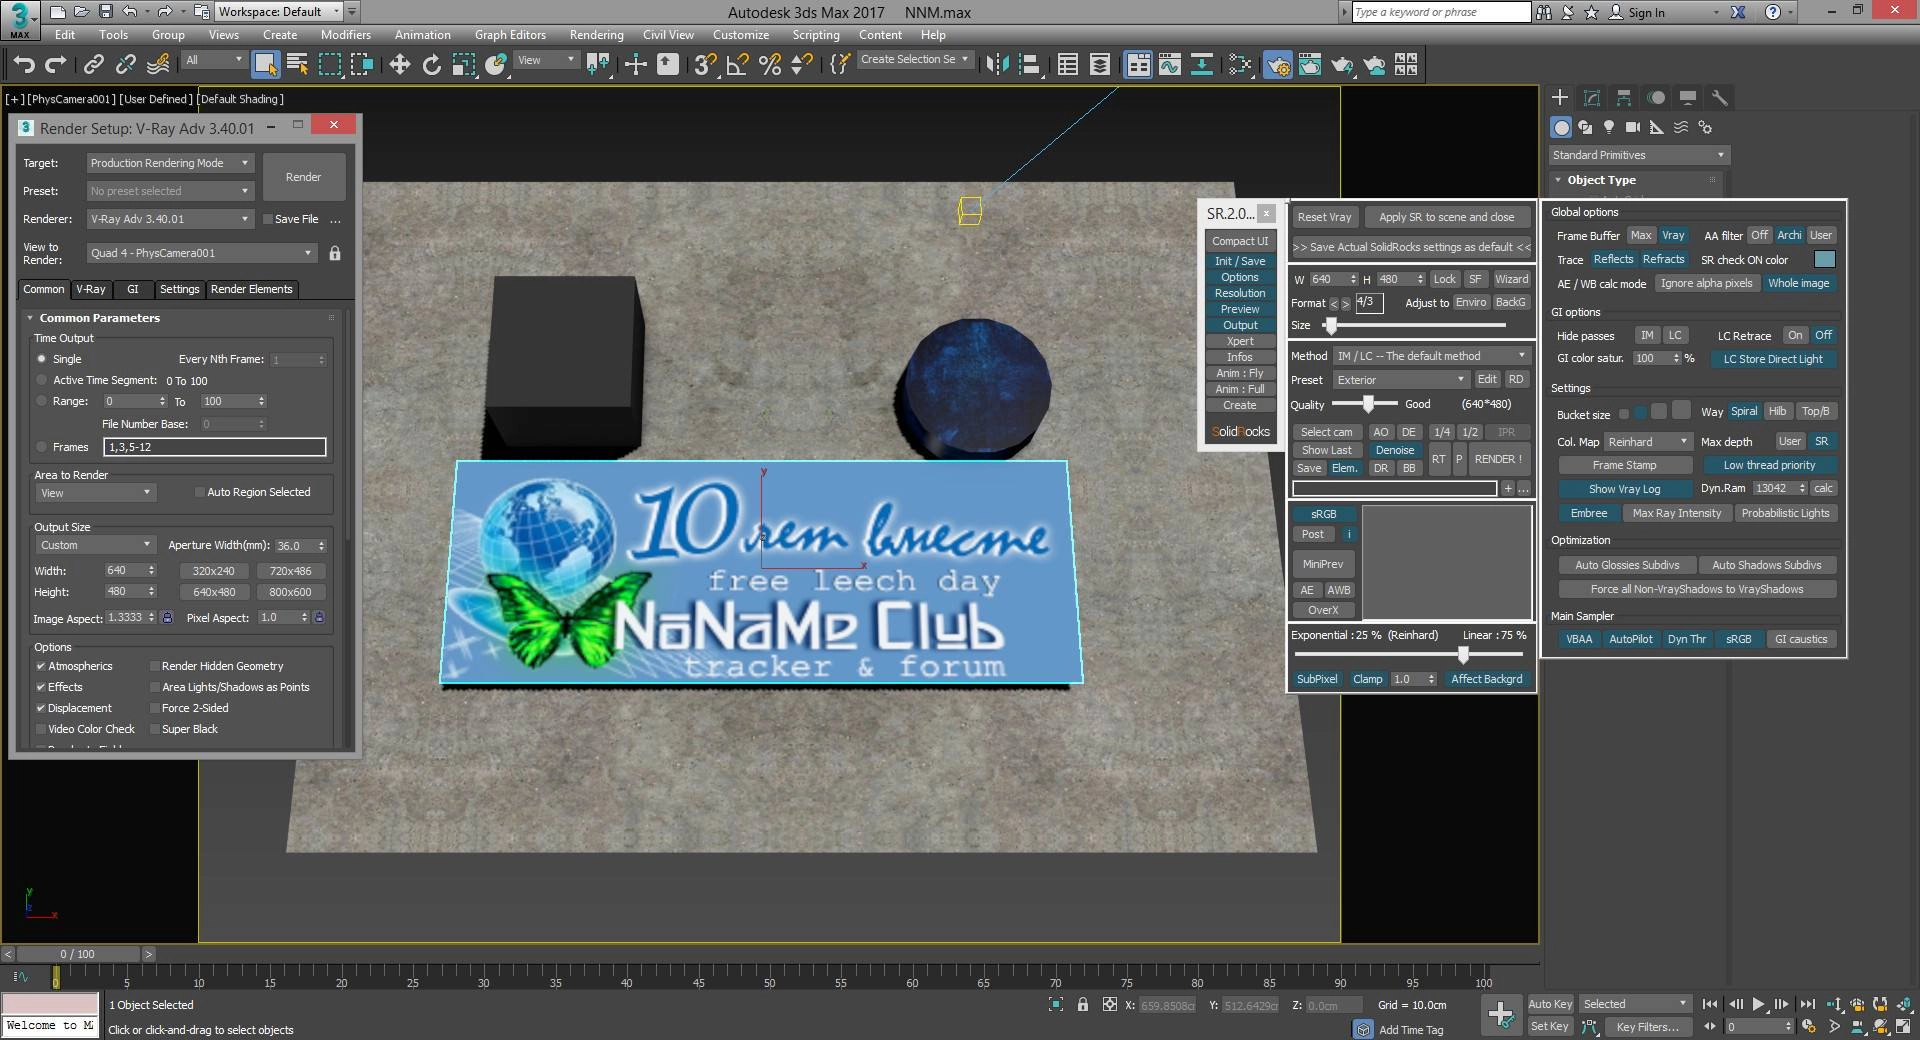Open Curve Editor from toolbar

click(1170, 65)
